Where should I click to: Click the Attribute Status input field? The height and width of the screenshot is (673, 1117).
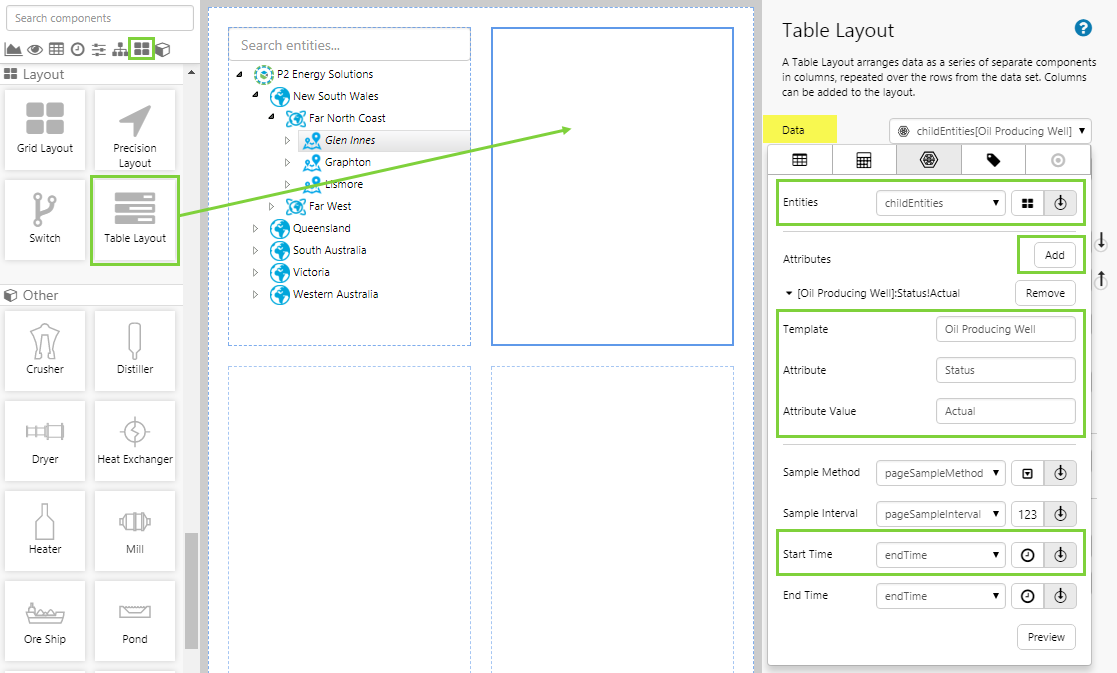coord(1005,370)
